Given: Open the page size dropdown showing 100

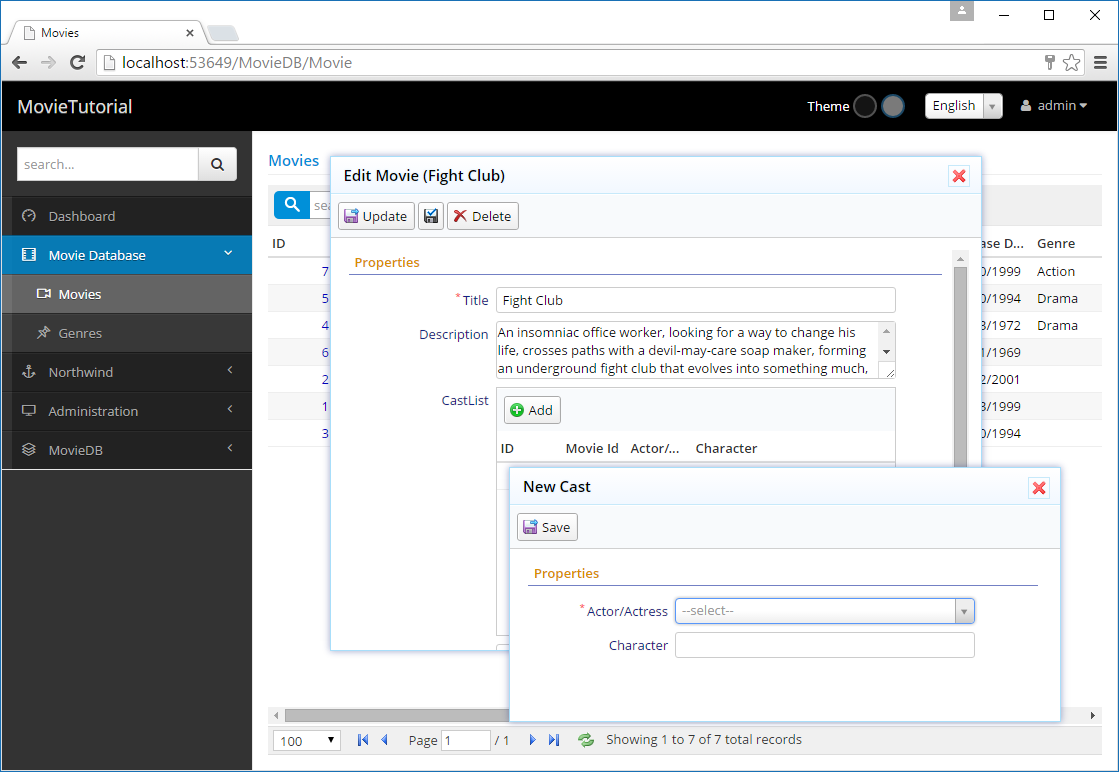Looking at the screenshot, I should [x=306, y=741].
